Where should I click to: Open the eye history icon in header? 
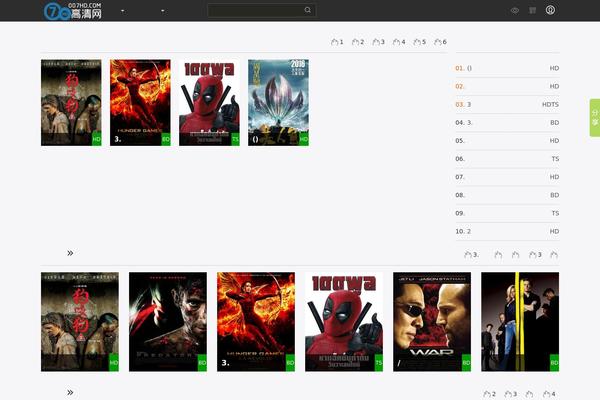coord(515,10)
